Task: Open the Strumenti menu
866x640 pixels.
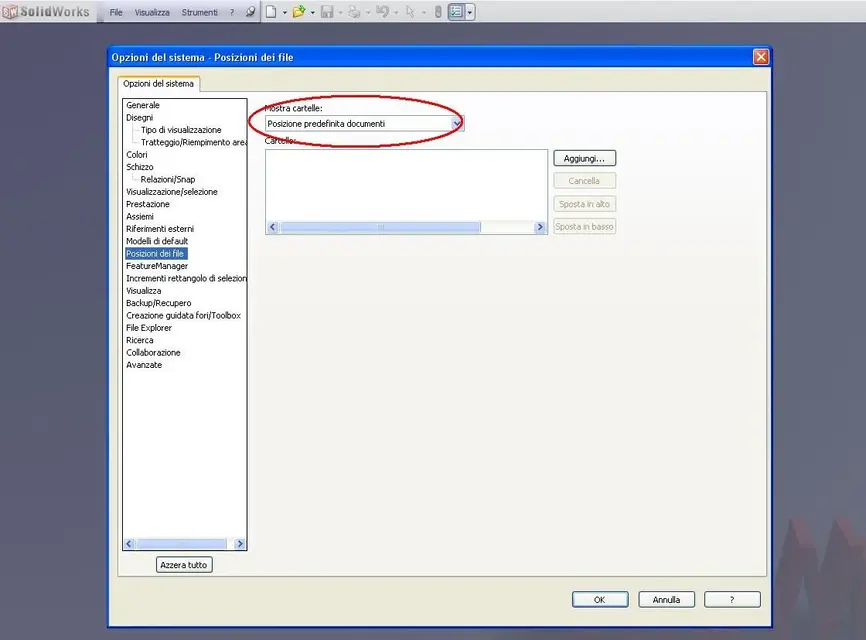Action: (x=199, y=12)
